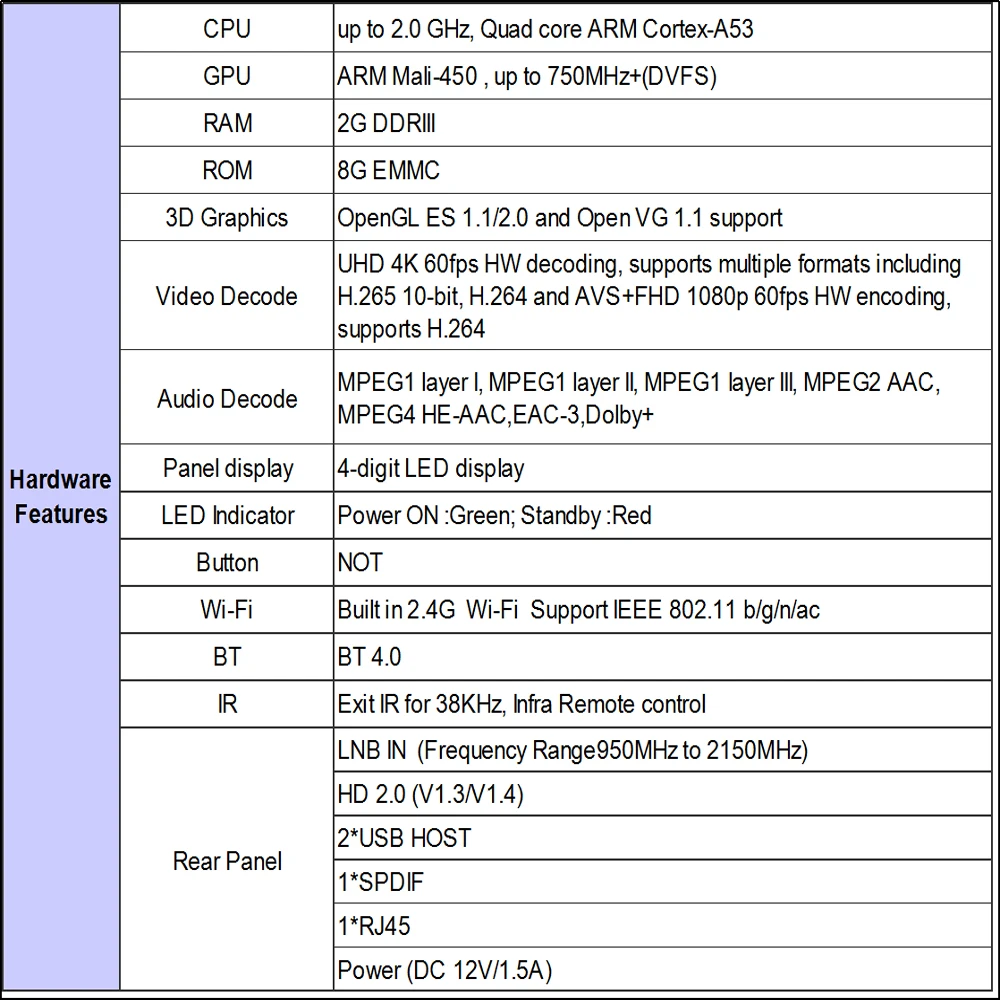Screen dimensions: 1000x1000
Task: Click the IR 38KHz remote control cell
Action: coord(662,704)
